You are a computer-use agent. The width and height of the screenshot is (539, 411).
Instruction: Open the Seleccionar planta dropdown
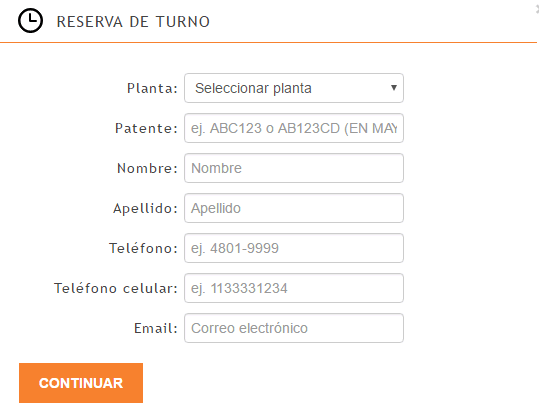294,88
